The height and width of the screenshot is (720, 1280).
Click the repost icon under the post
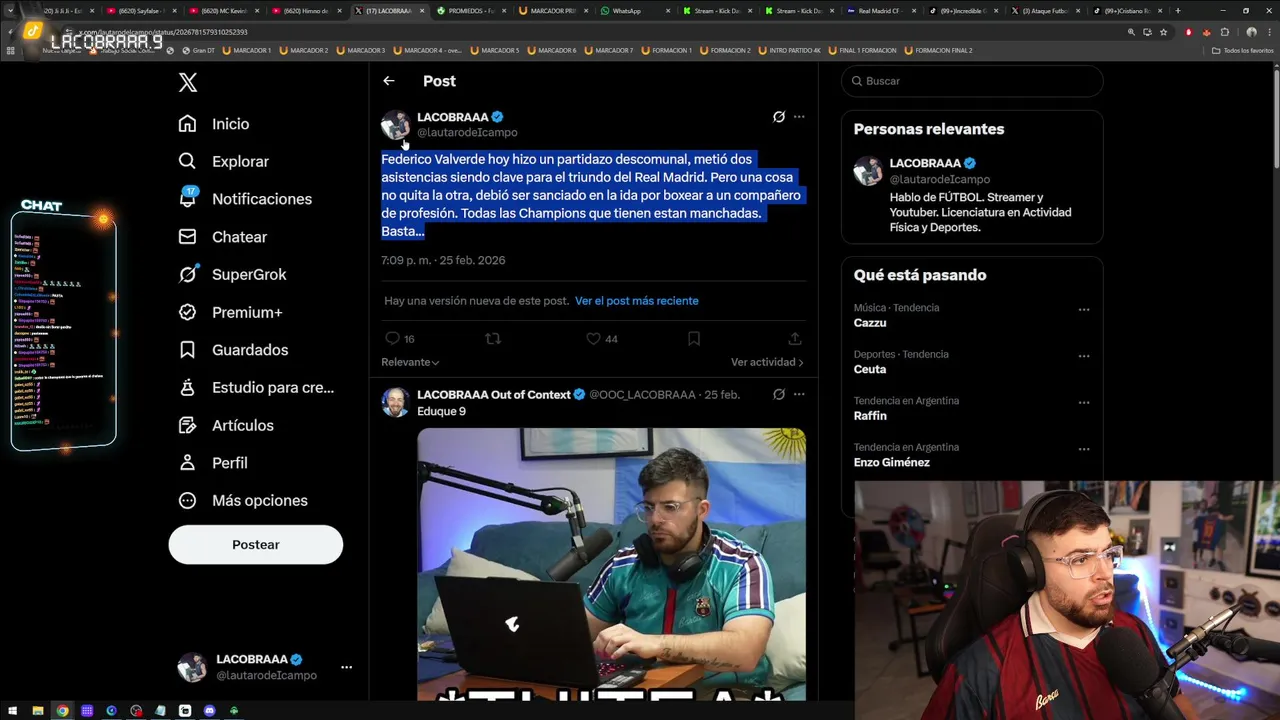click(x=492, y=339)
